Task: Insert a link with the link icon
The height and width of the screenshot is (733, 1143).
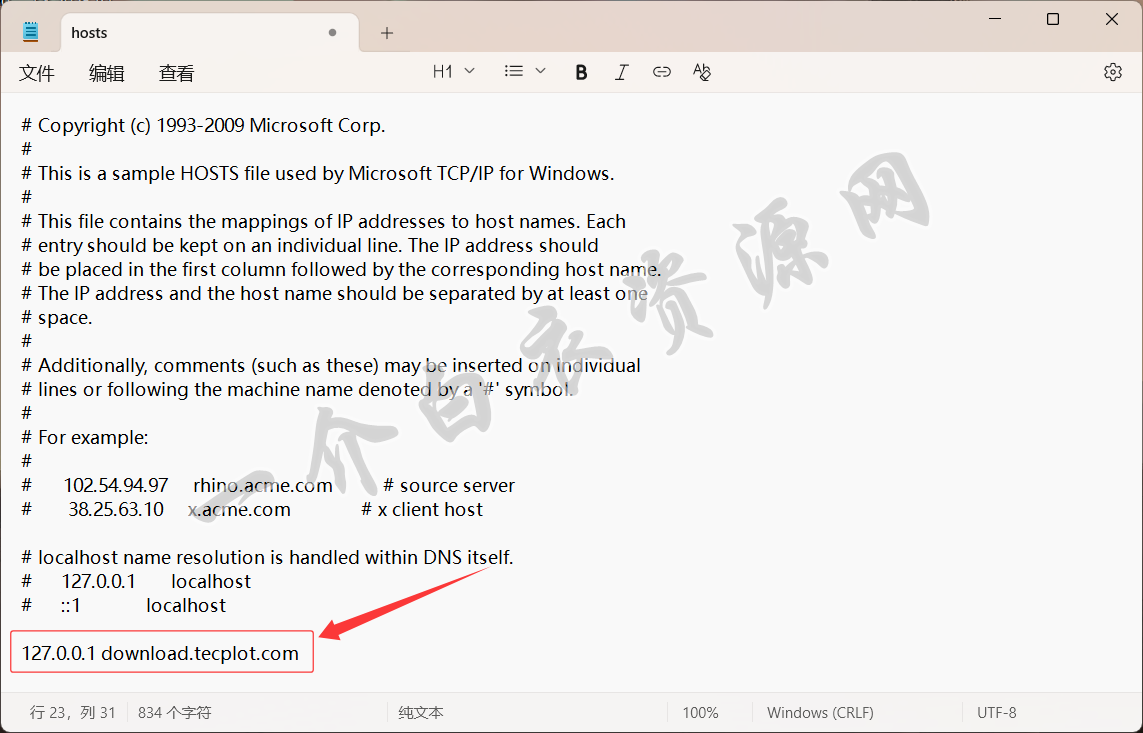Action: click(x=661, y=71)
